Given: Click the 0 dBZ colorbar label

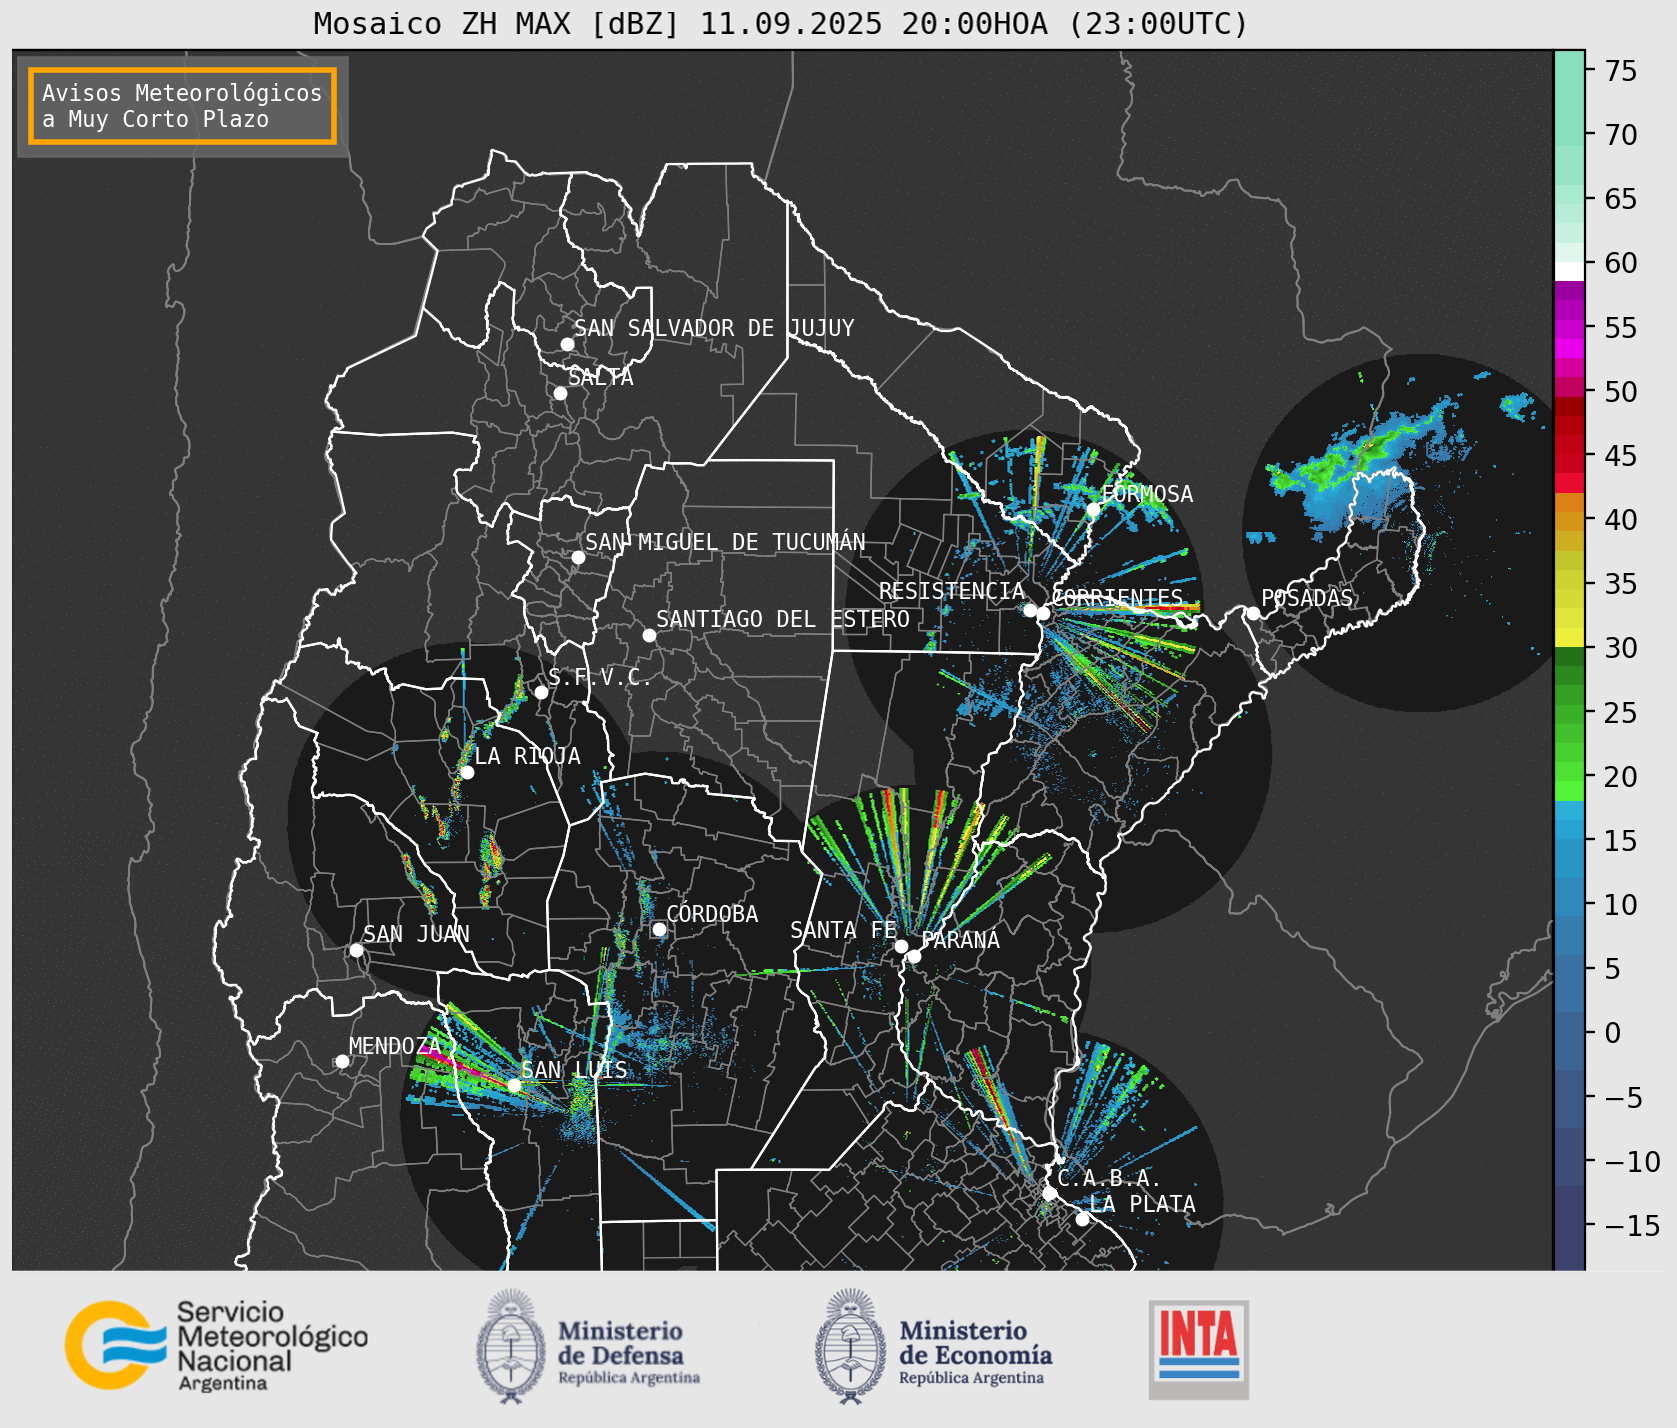Looking at the screenshot, I should pos(1613,1033).
